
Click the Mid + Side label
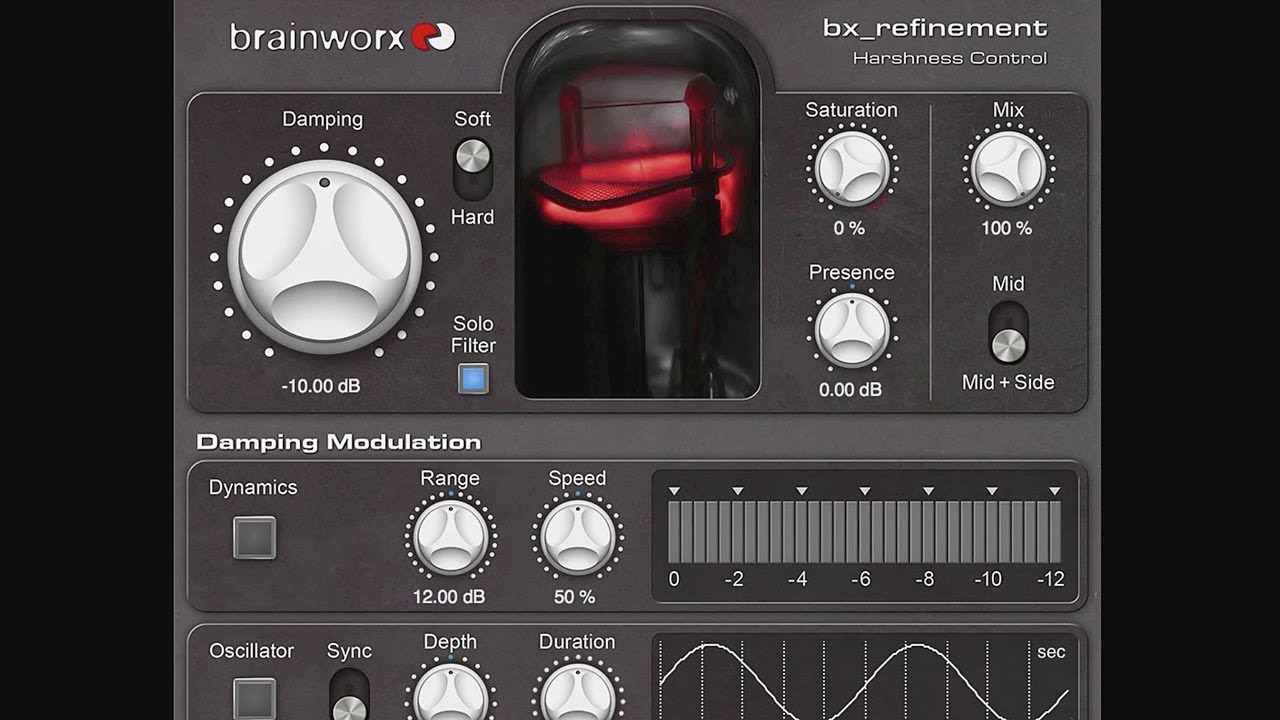1008,382
